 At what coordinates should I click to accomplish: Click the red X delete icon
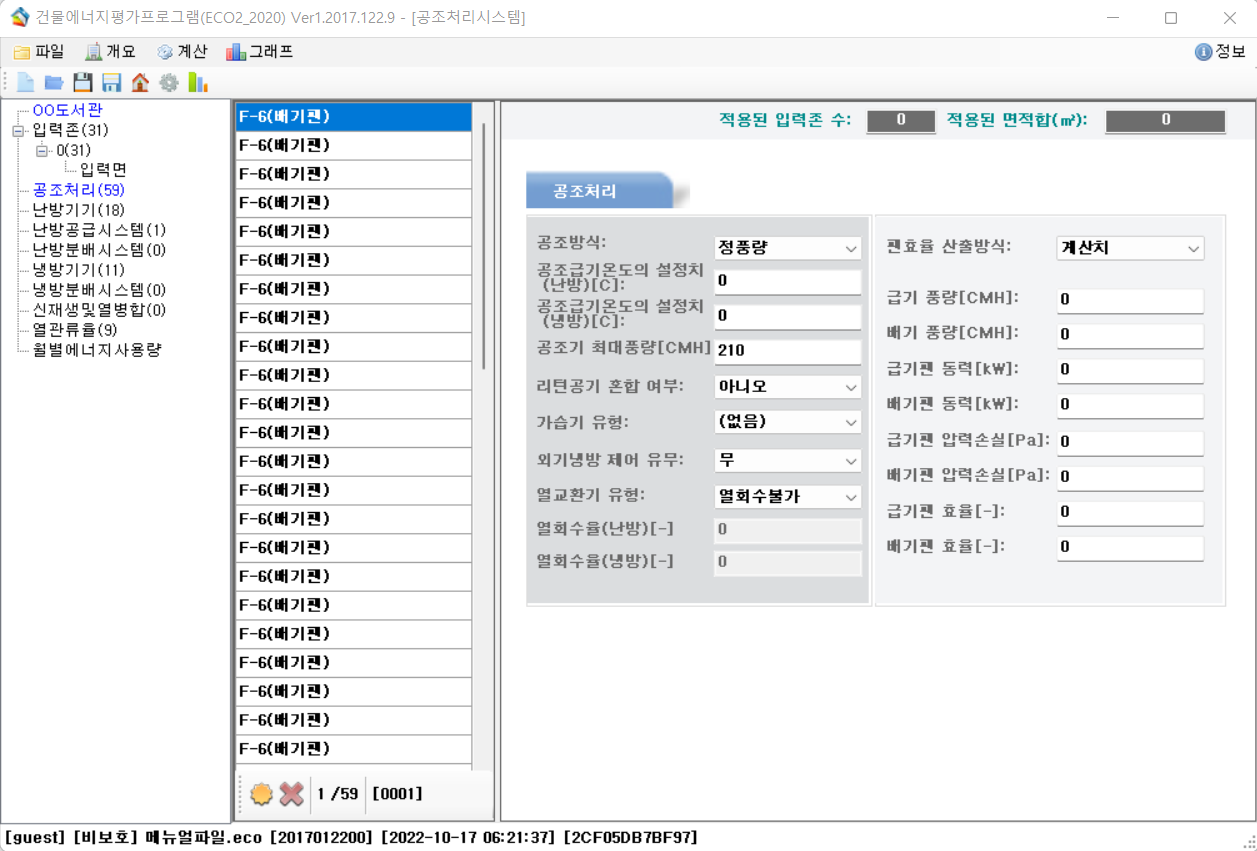coord(291,794)
